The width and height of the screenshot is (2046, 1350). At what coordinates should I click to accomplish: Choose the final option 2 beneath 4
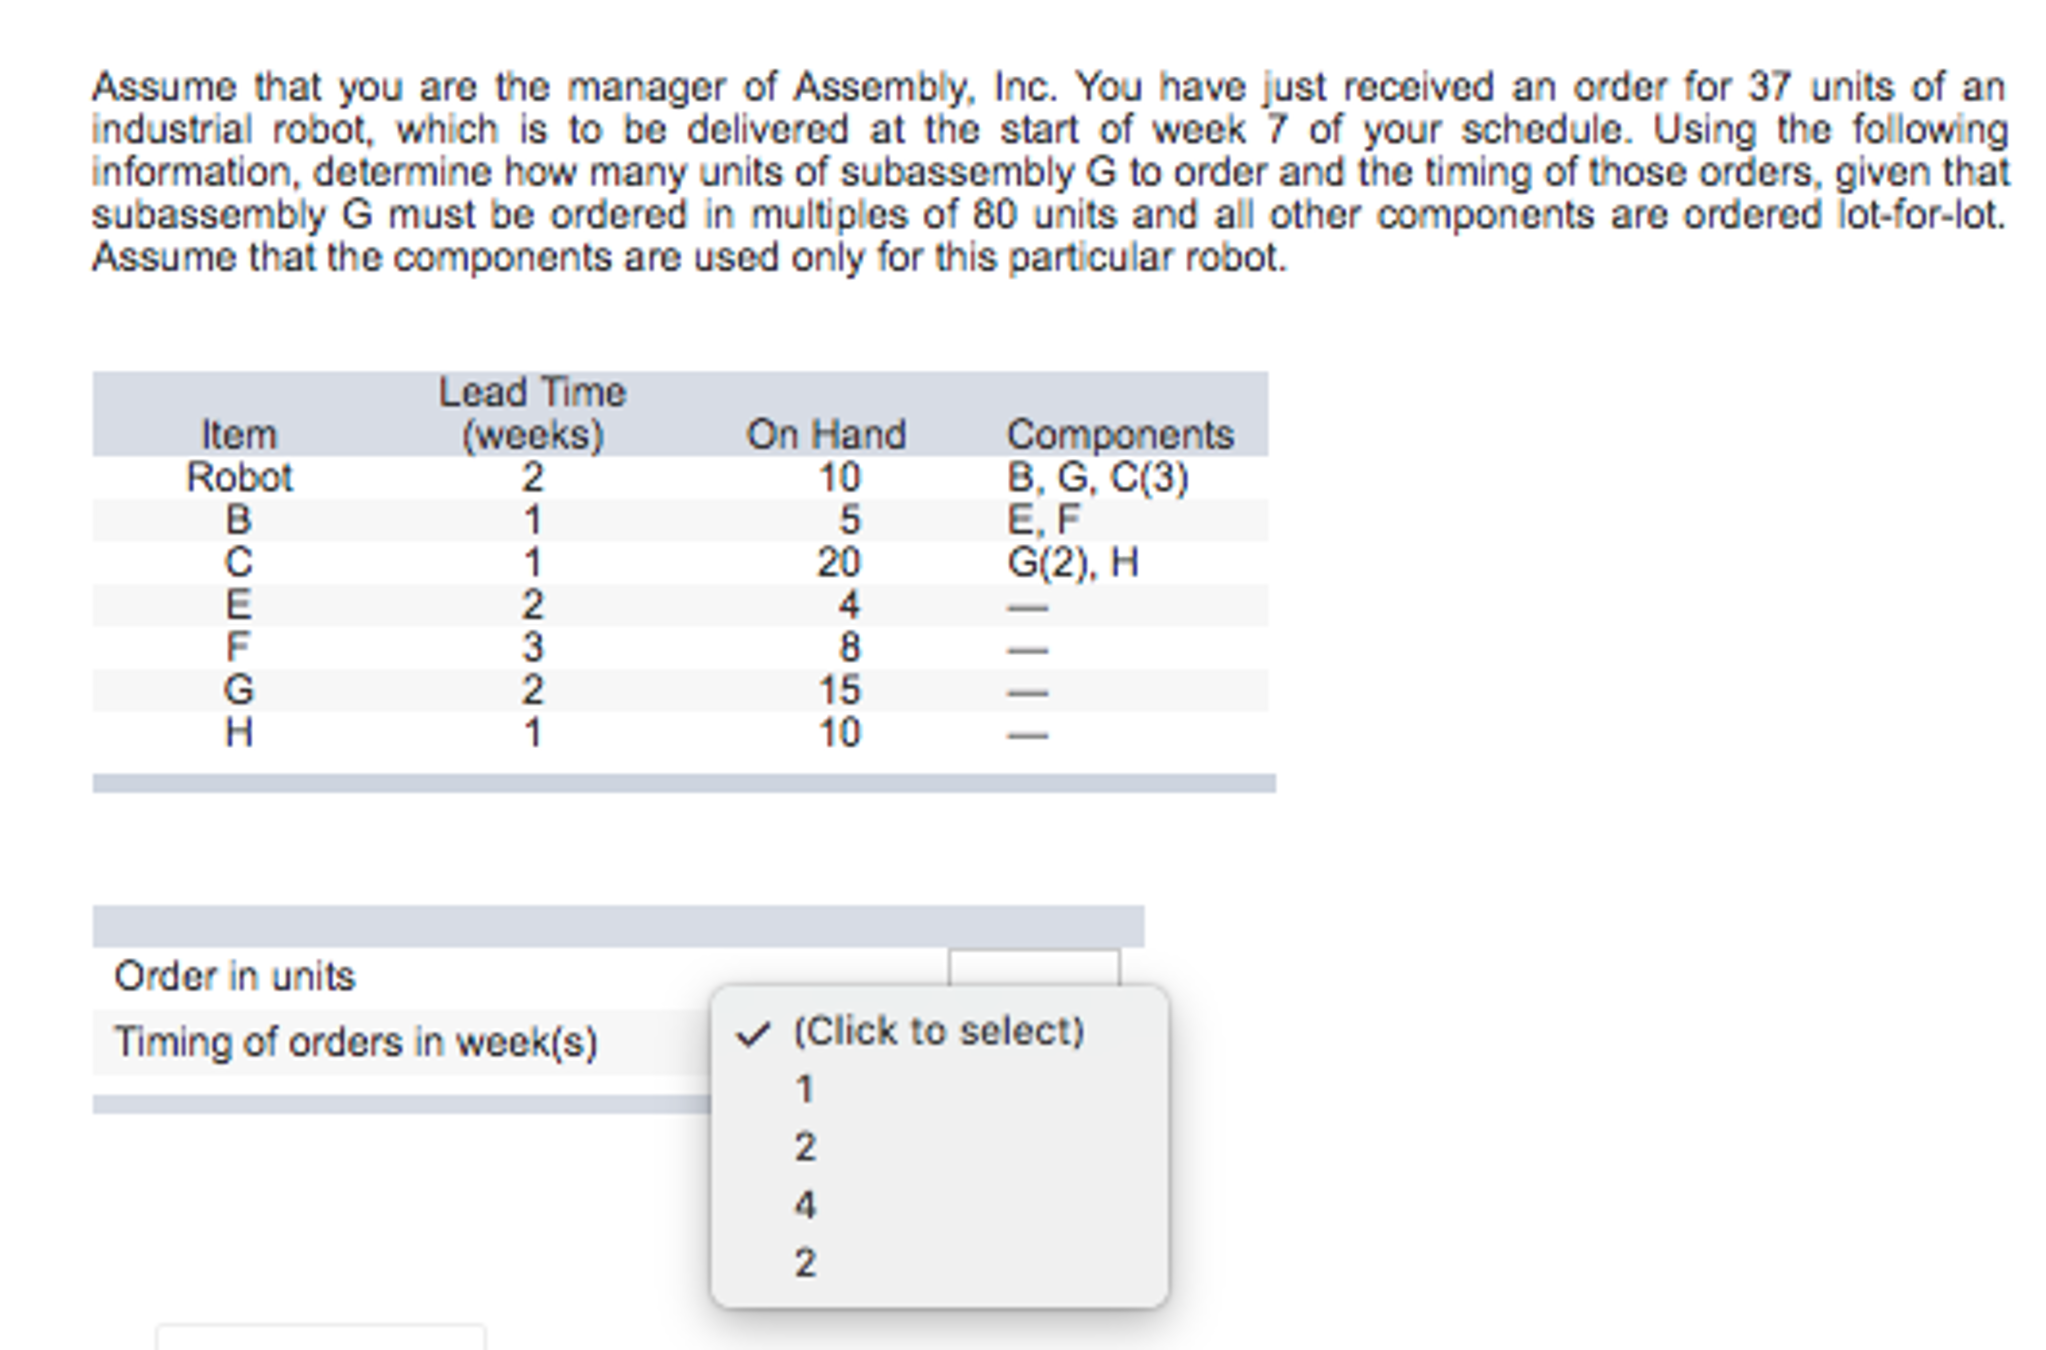tap(939, 1264)
